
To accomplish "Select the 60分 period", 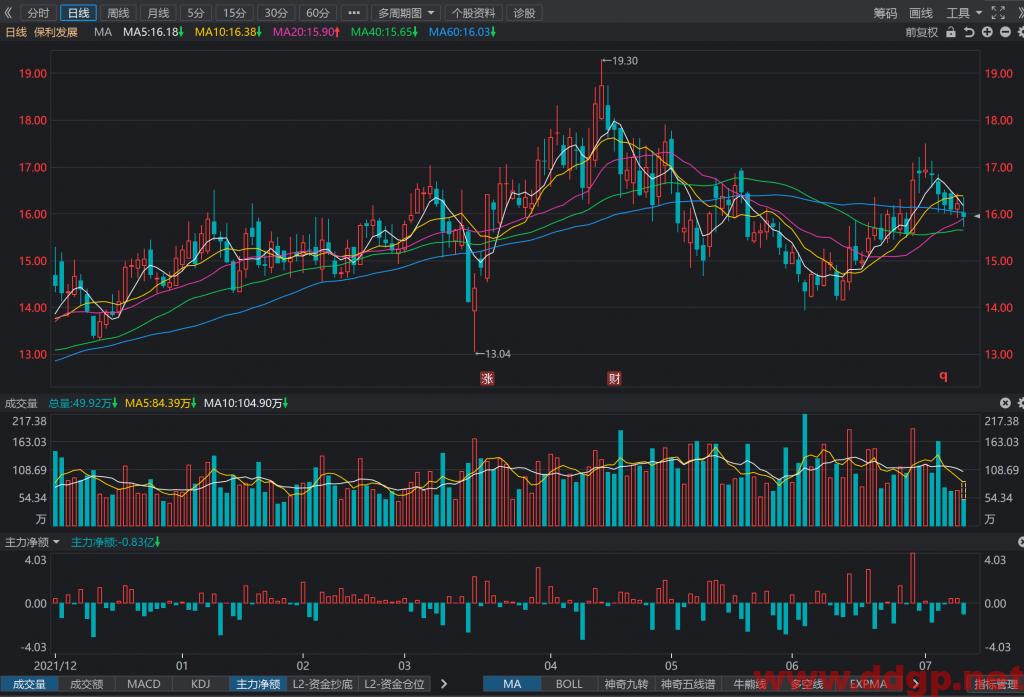I will pyautogui.click(x=318, y=12).
